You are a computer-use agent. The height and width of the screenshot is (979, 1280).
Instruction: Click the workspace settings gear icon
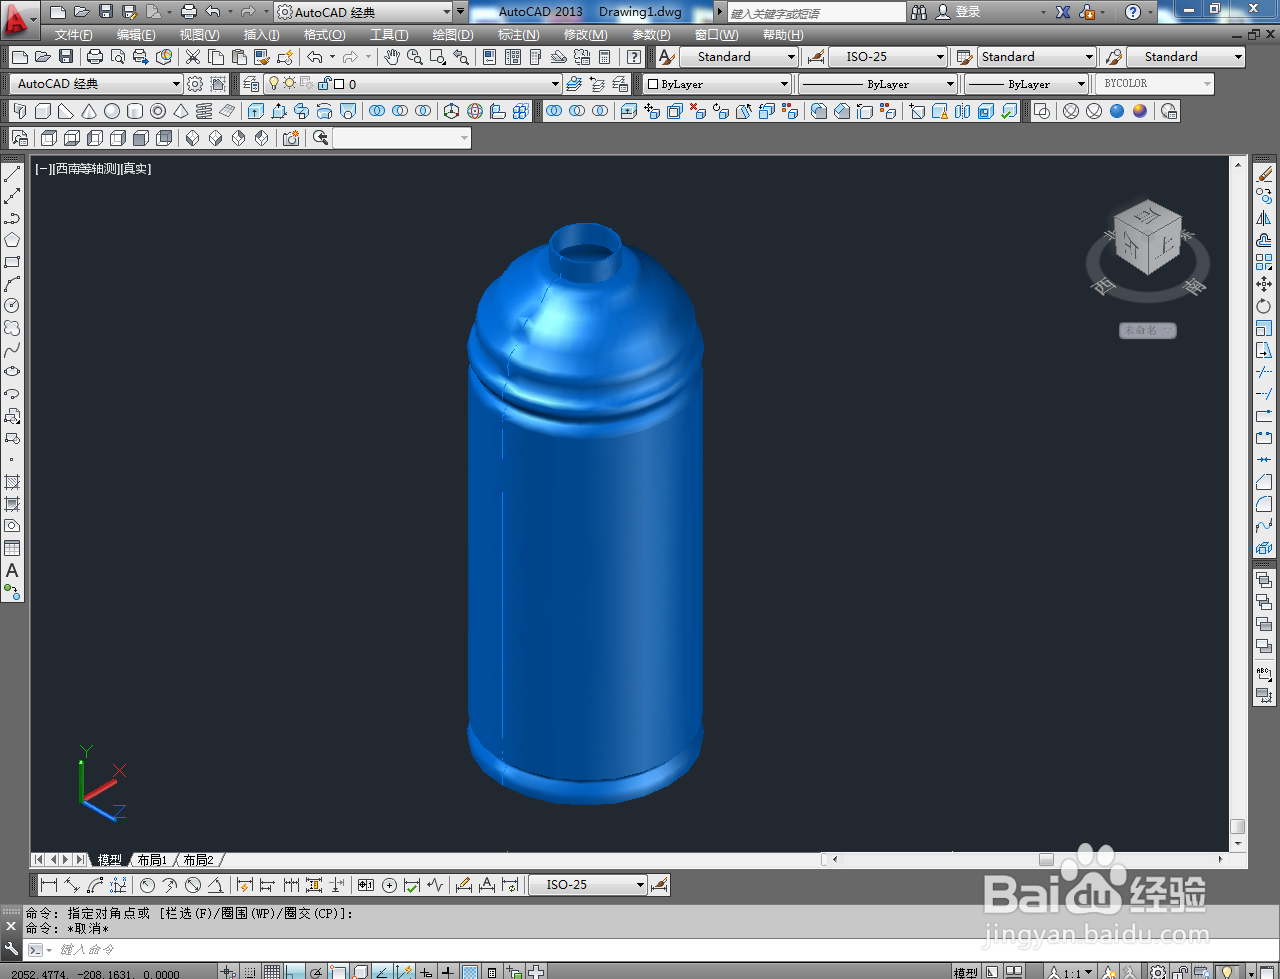[195, 84]
